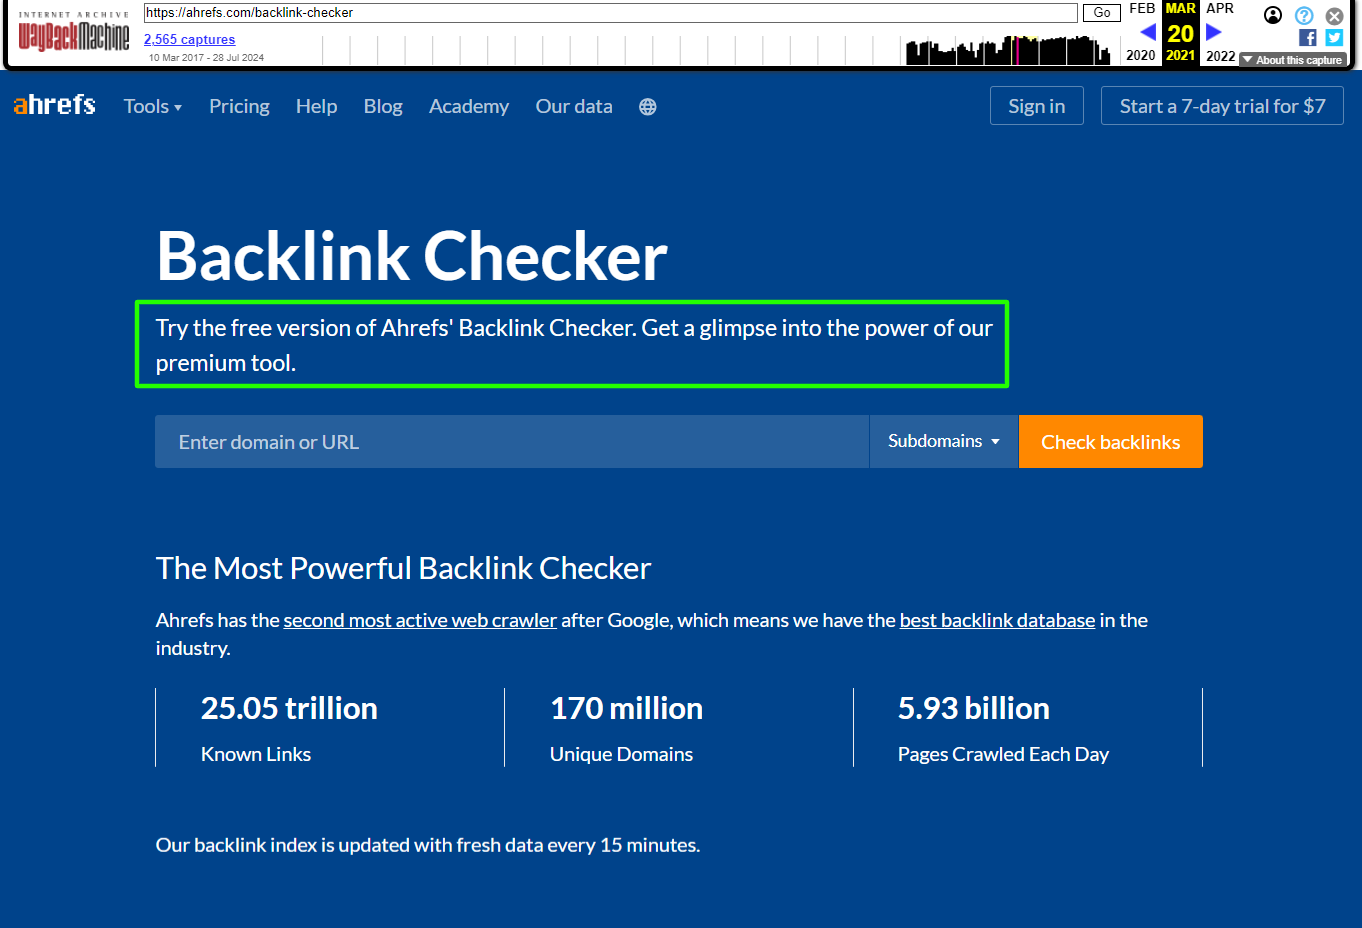
Task: Open the Pricing page
Action: [x=239, y=106]
